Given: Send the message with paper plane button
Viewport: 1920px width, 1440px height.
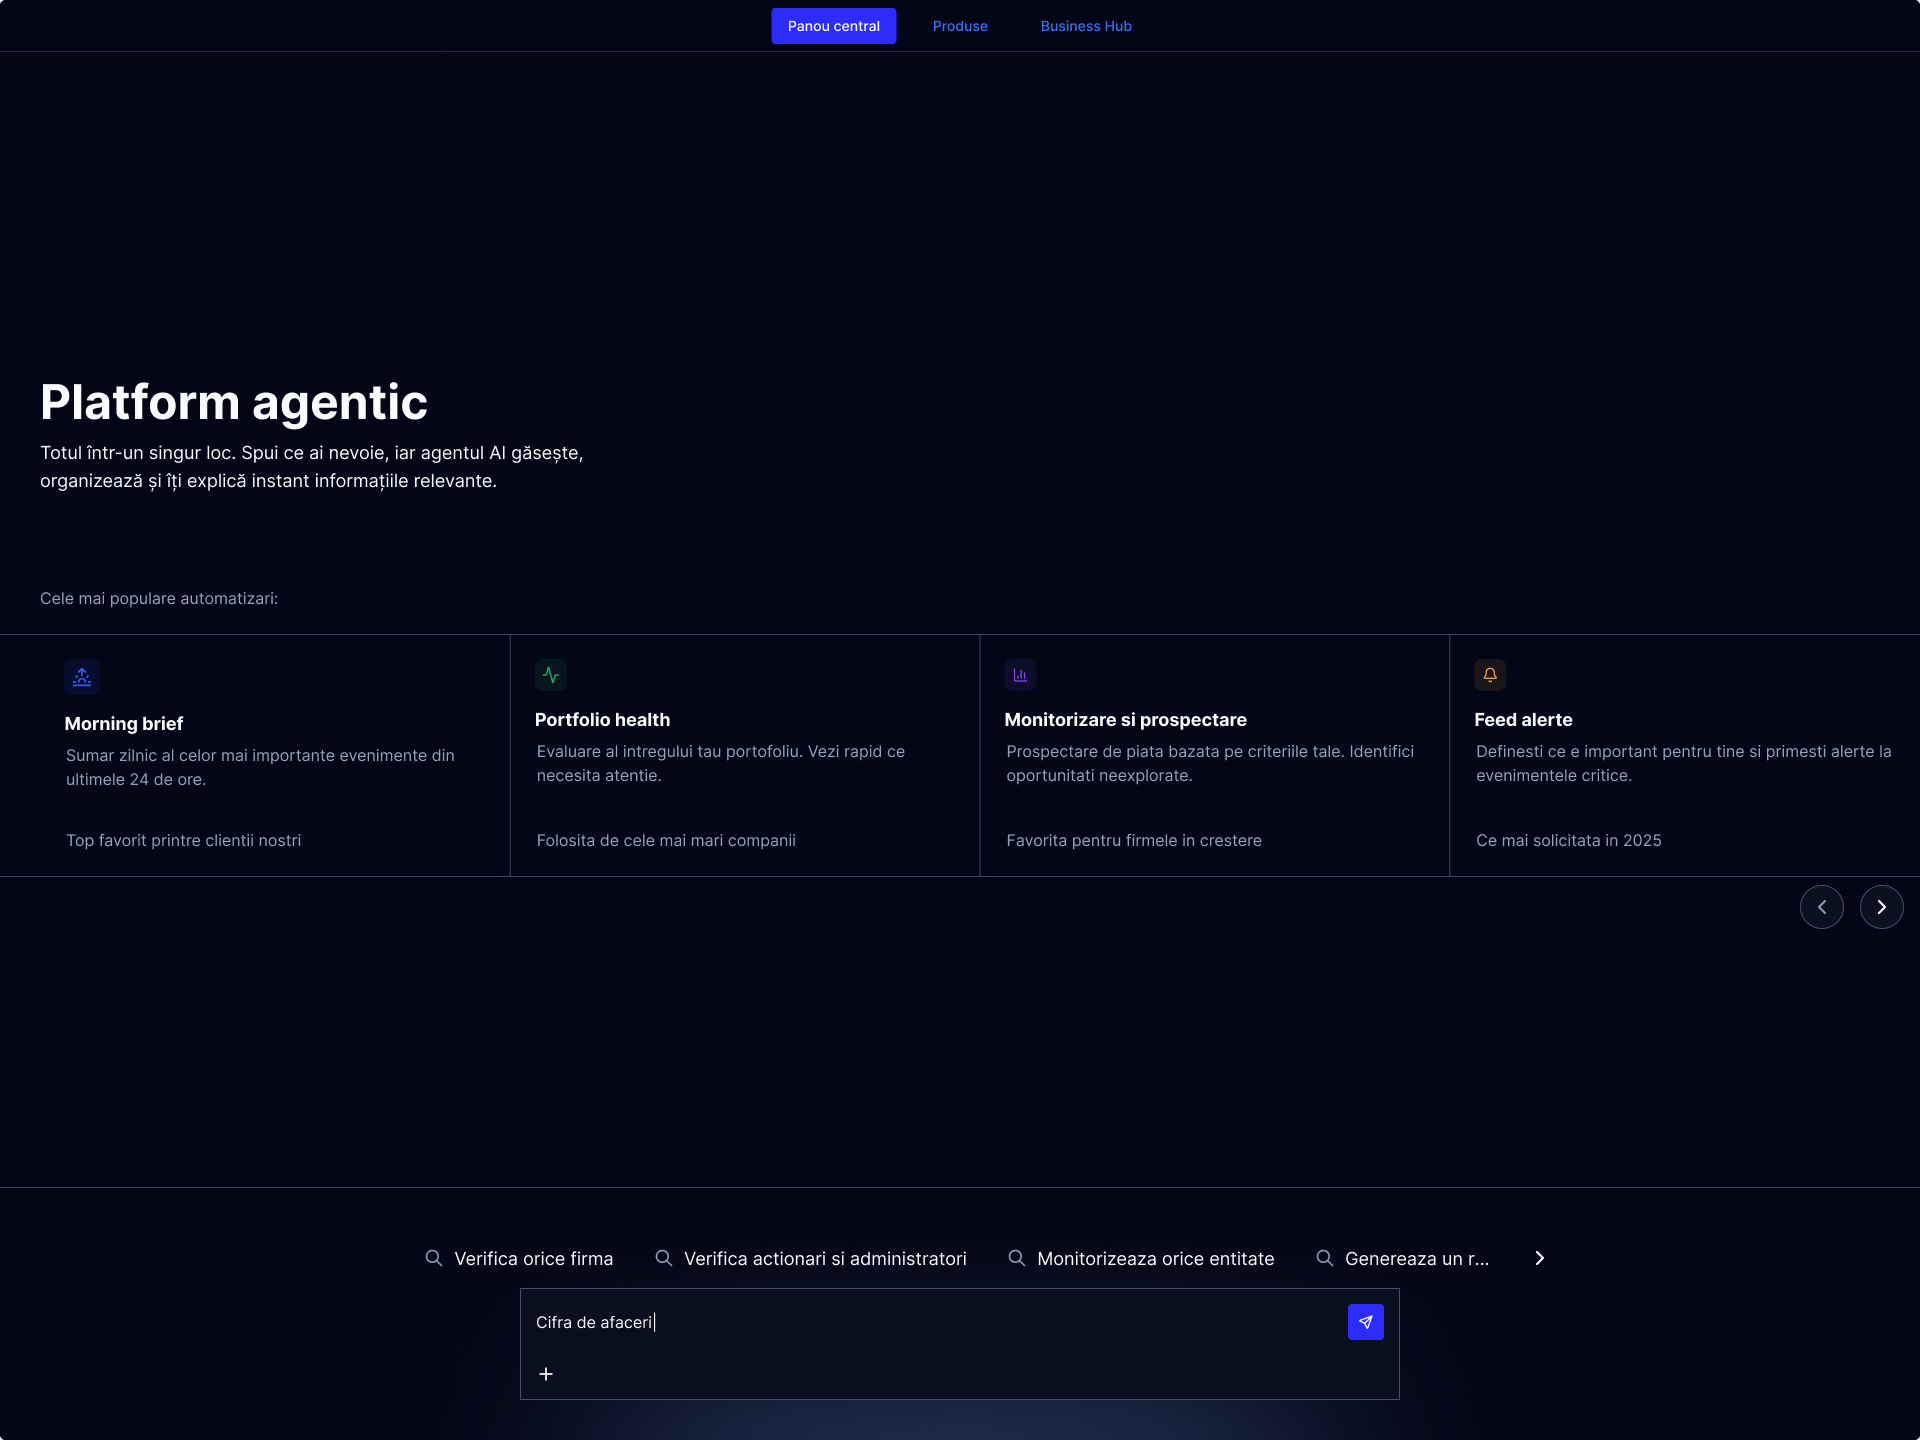Looking at the screenshot, I should coord(1365,1322).
